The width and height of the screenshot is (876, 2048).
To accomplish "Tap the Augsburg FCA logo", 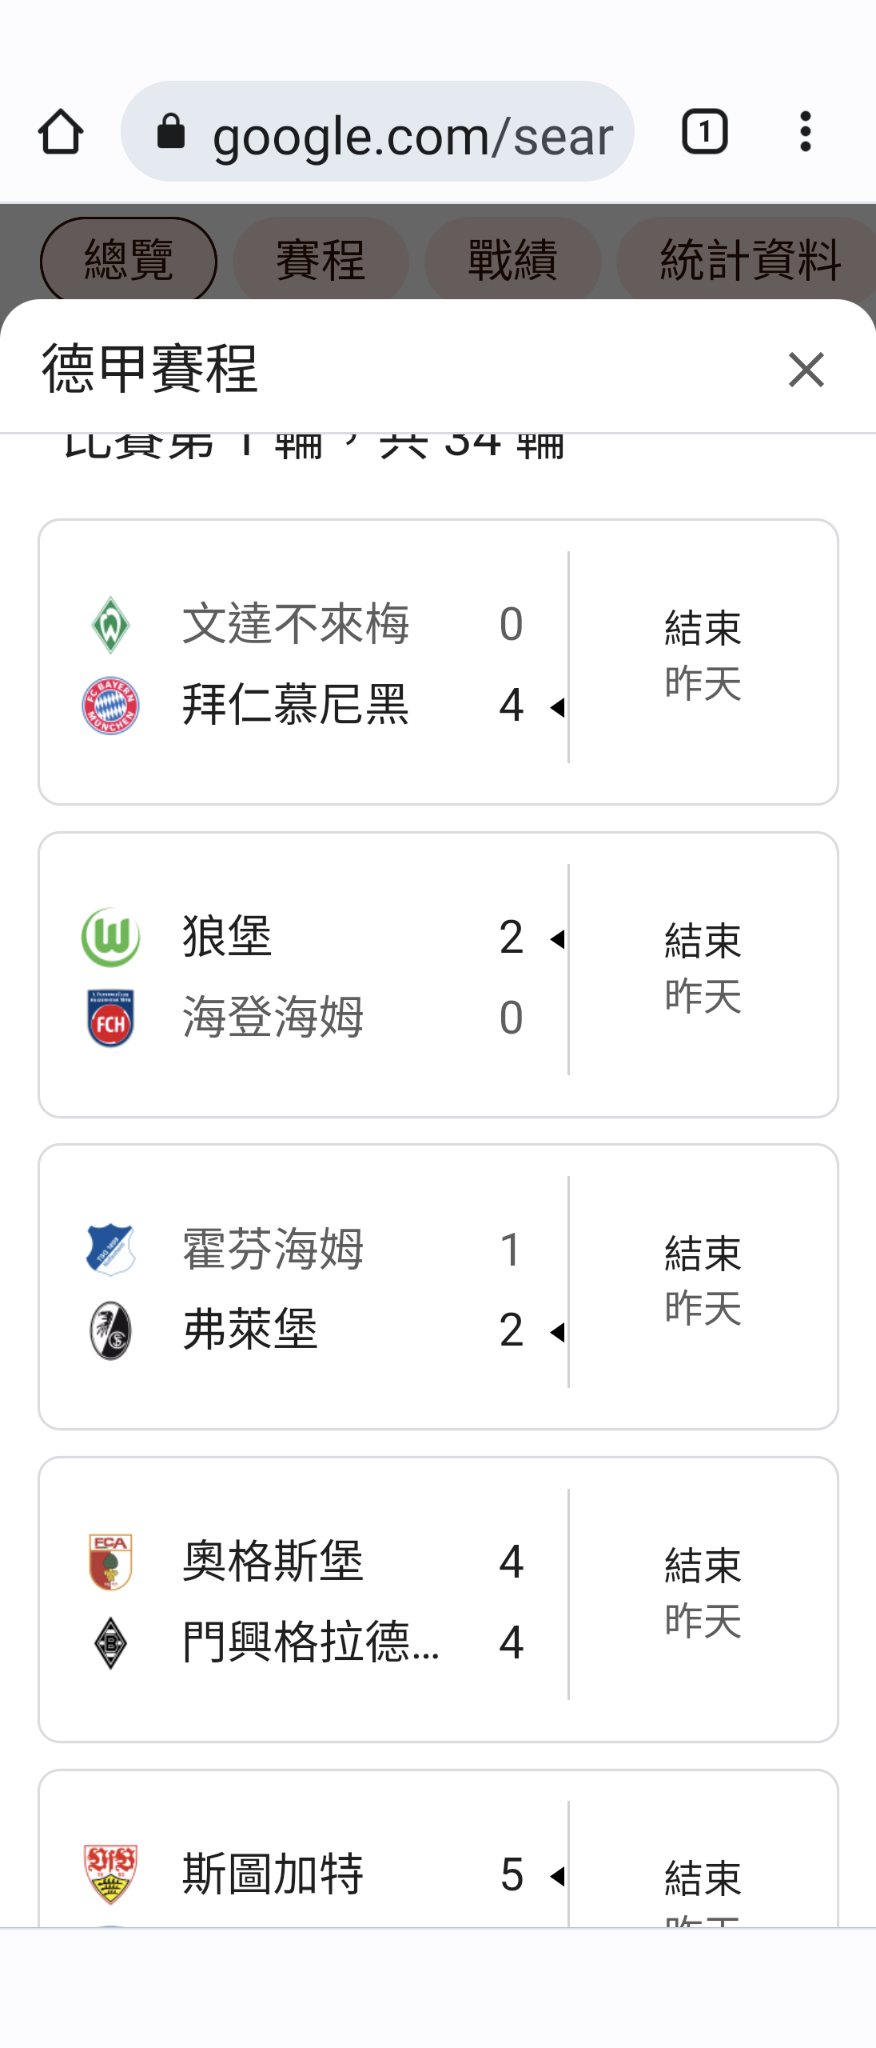I will [110, 1562].
